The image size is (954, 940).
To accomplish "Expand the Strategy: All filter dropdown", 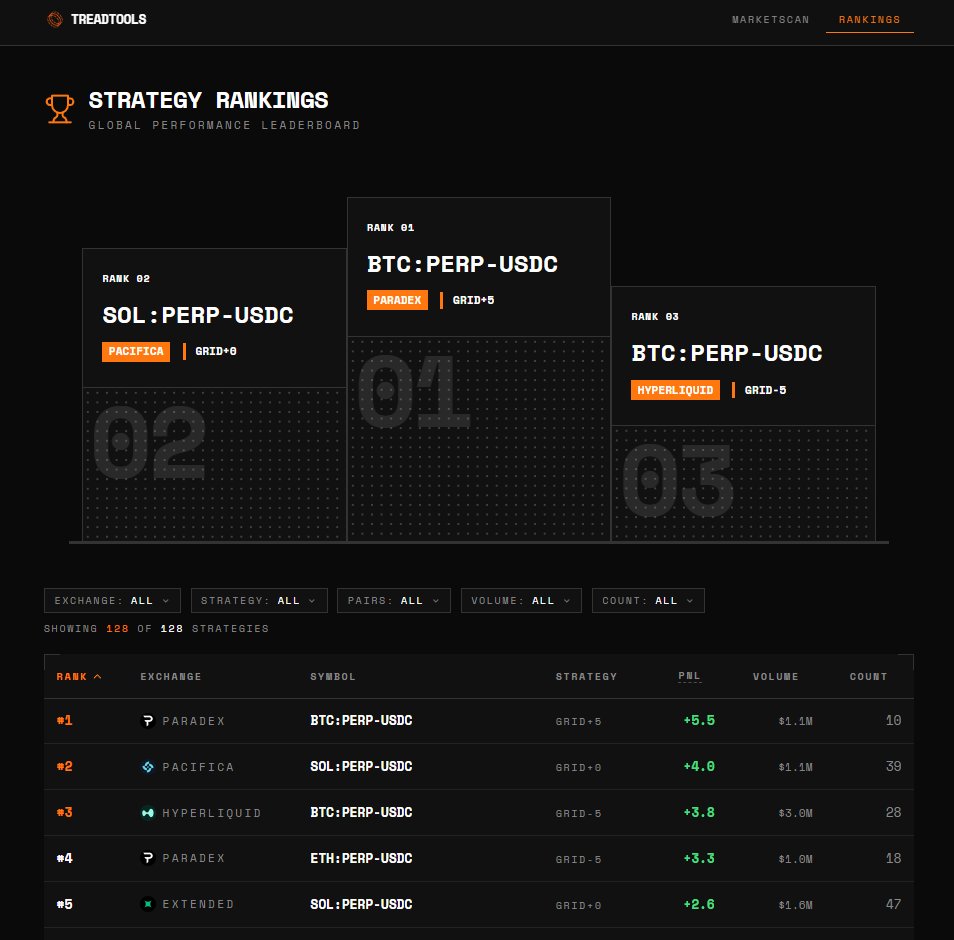I will 259,601.
